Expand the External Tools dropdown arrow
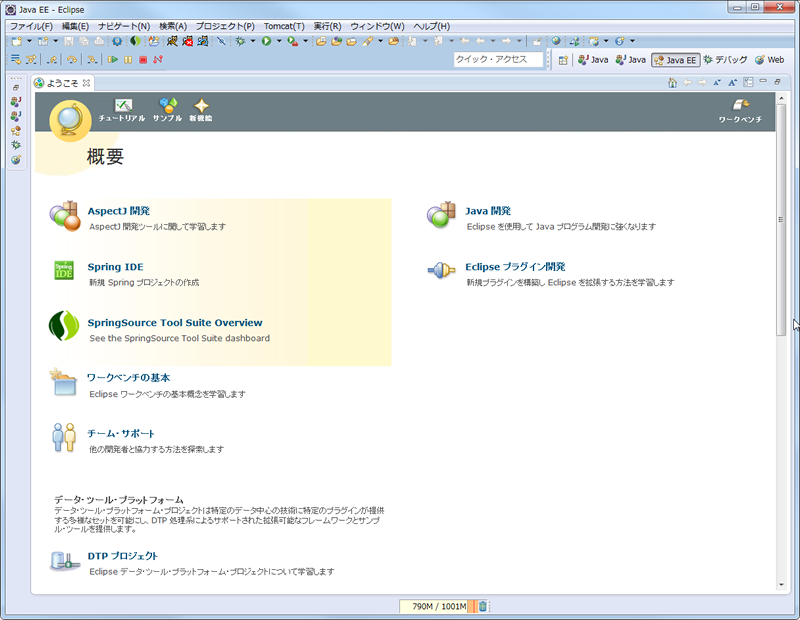Screen dimensions: 800x620 pos(305,41)
